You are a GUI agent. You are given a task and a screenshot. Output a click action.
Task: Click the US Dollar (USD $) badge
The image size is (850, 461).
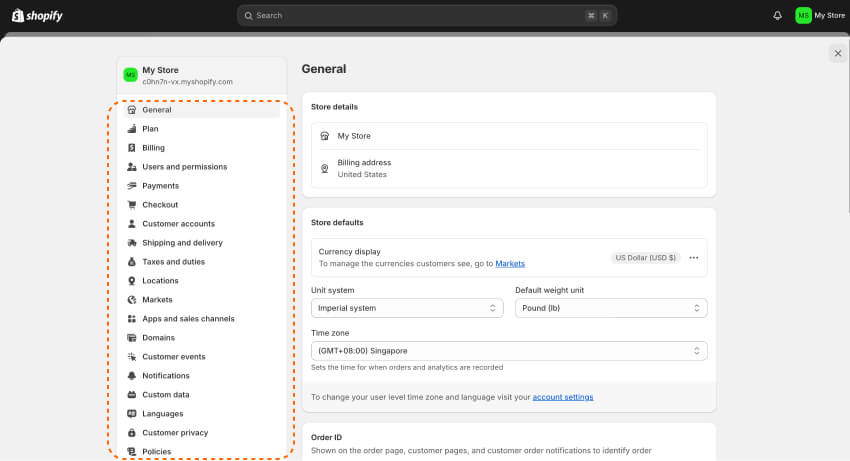tap(646, 258)
